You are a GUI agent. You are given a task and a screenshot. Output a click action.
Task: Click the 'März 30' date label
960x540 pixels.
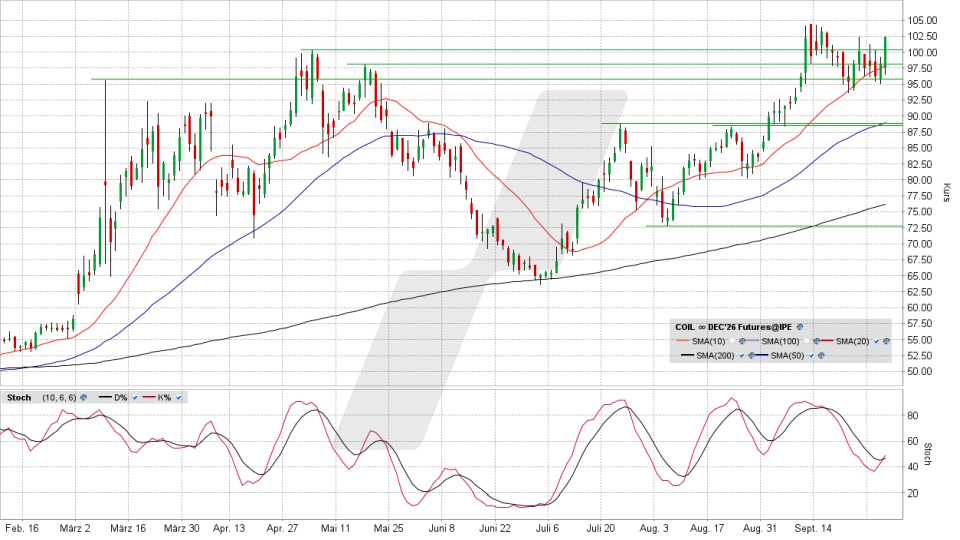pyautogui.click(x=182, y=528)
